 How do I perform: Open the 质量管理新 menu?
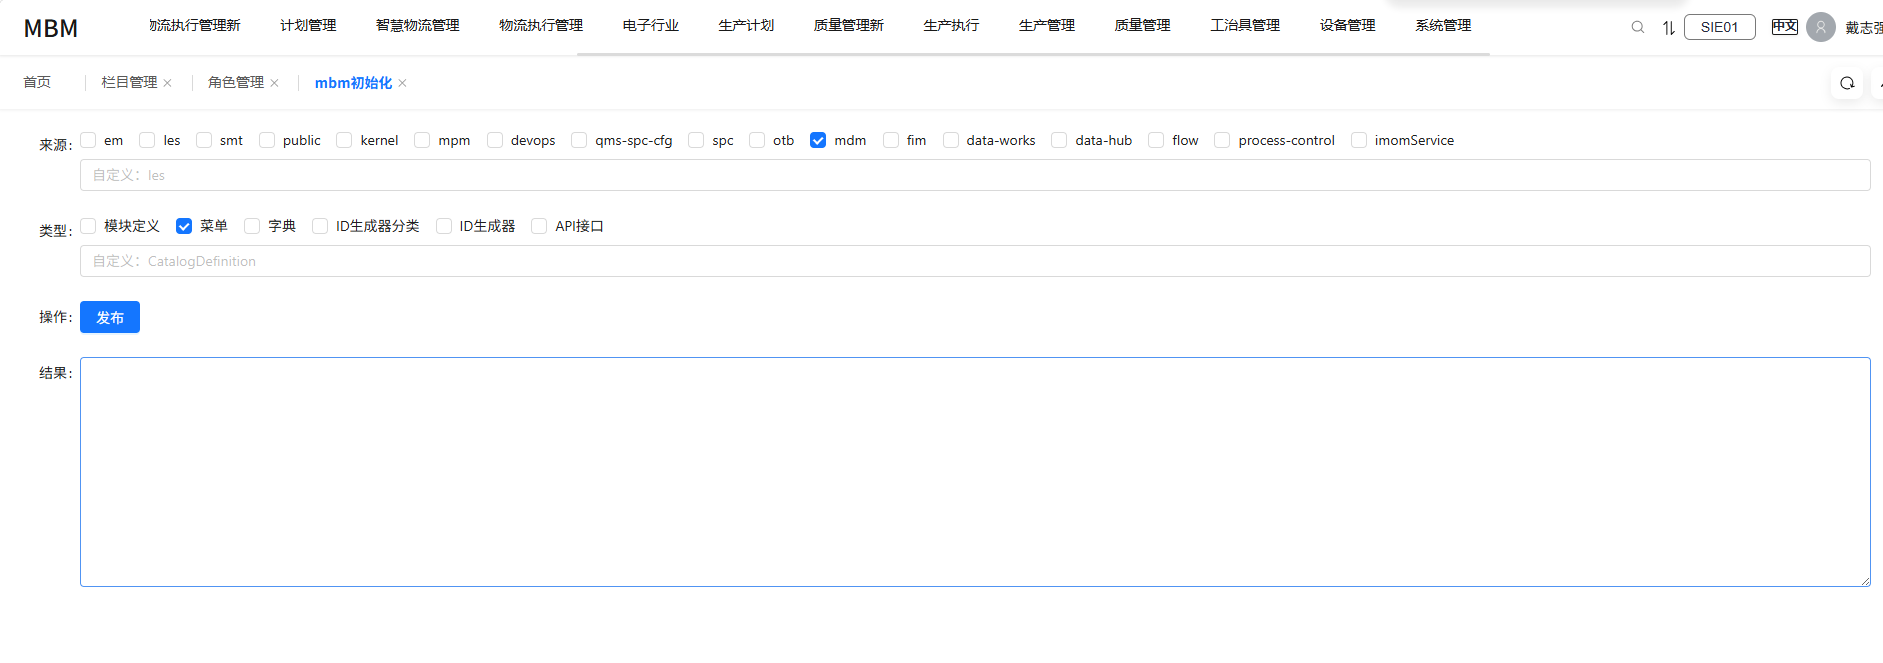click(x=848, y=25)
